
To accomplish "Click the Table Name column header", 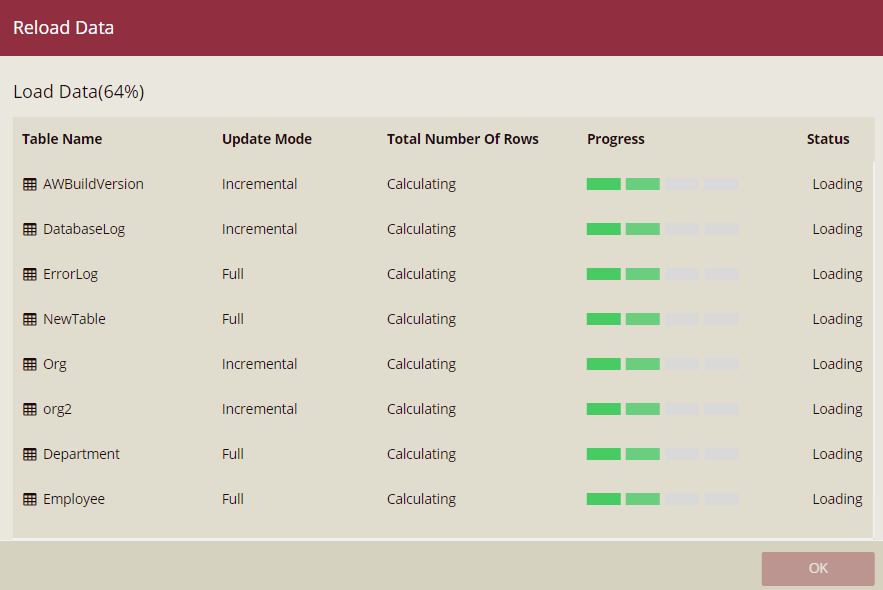I will 62,139.
